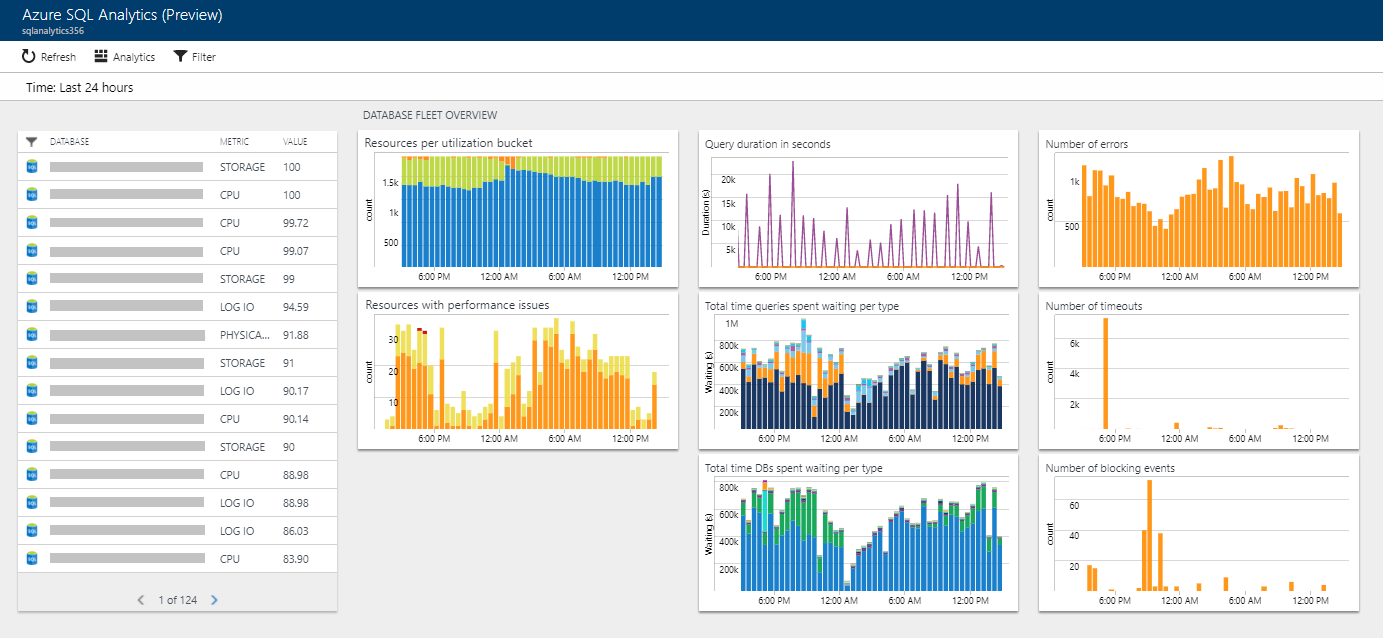Click the previous page arrow below the database list
The height and width of the screenshot is (638, 1383).
[x=141, y=599]
